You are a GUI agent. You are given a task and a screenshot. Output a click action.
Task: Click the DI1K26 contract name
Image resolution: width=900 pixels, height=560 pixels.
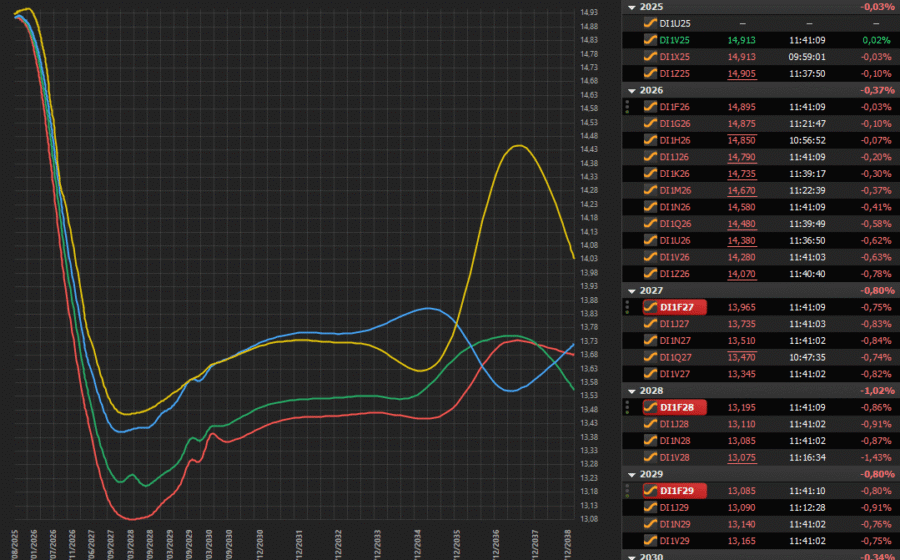674,173
